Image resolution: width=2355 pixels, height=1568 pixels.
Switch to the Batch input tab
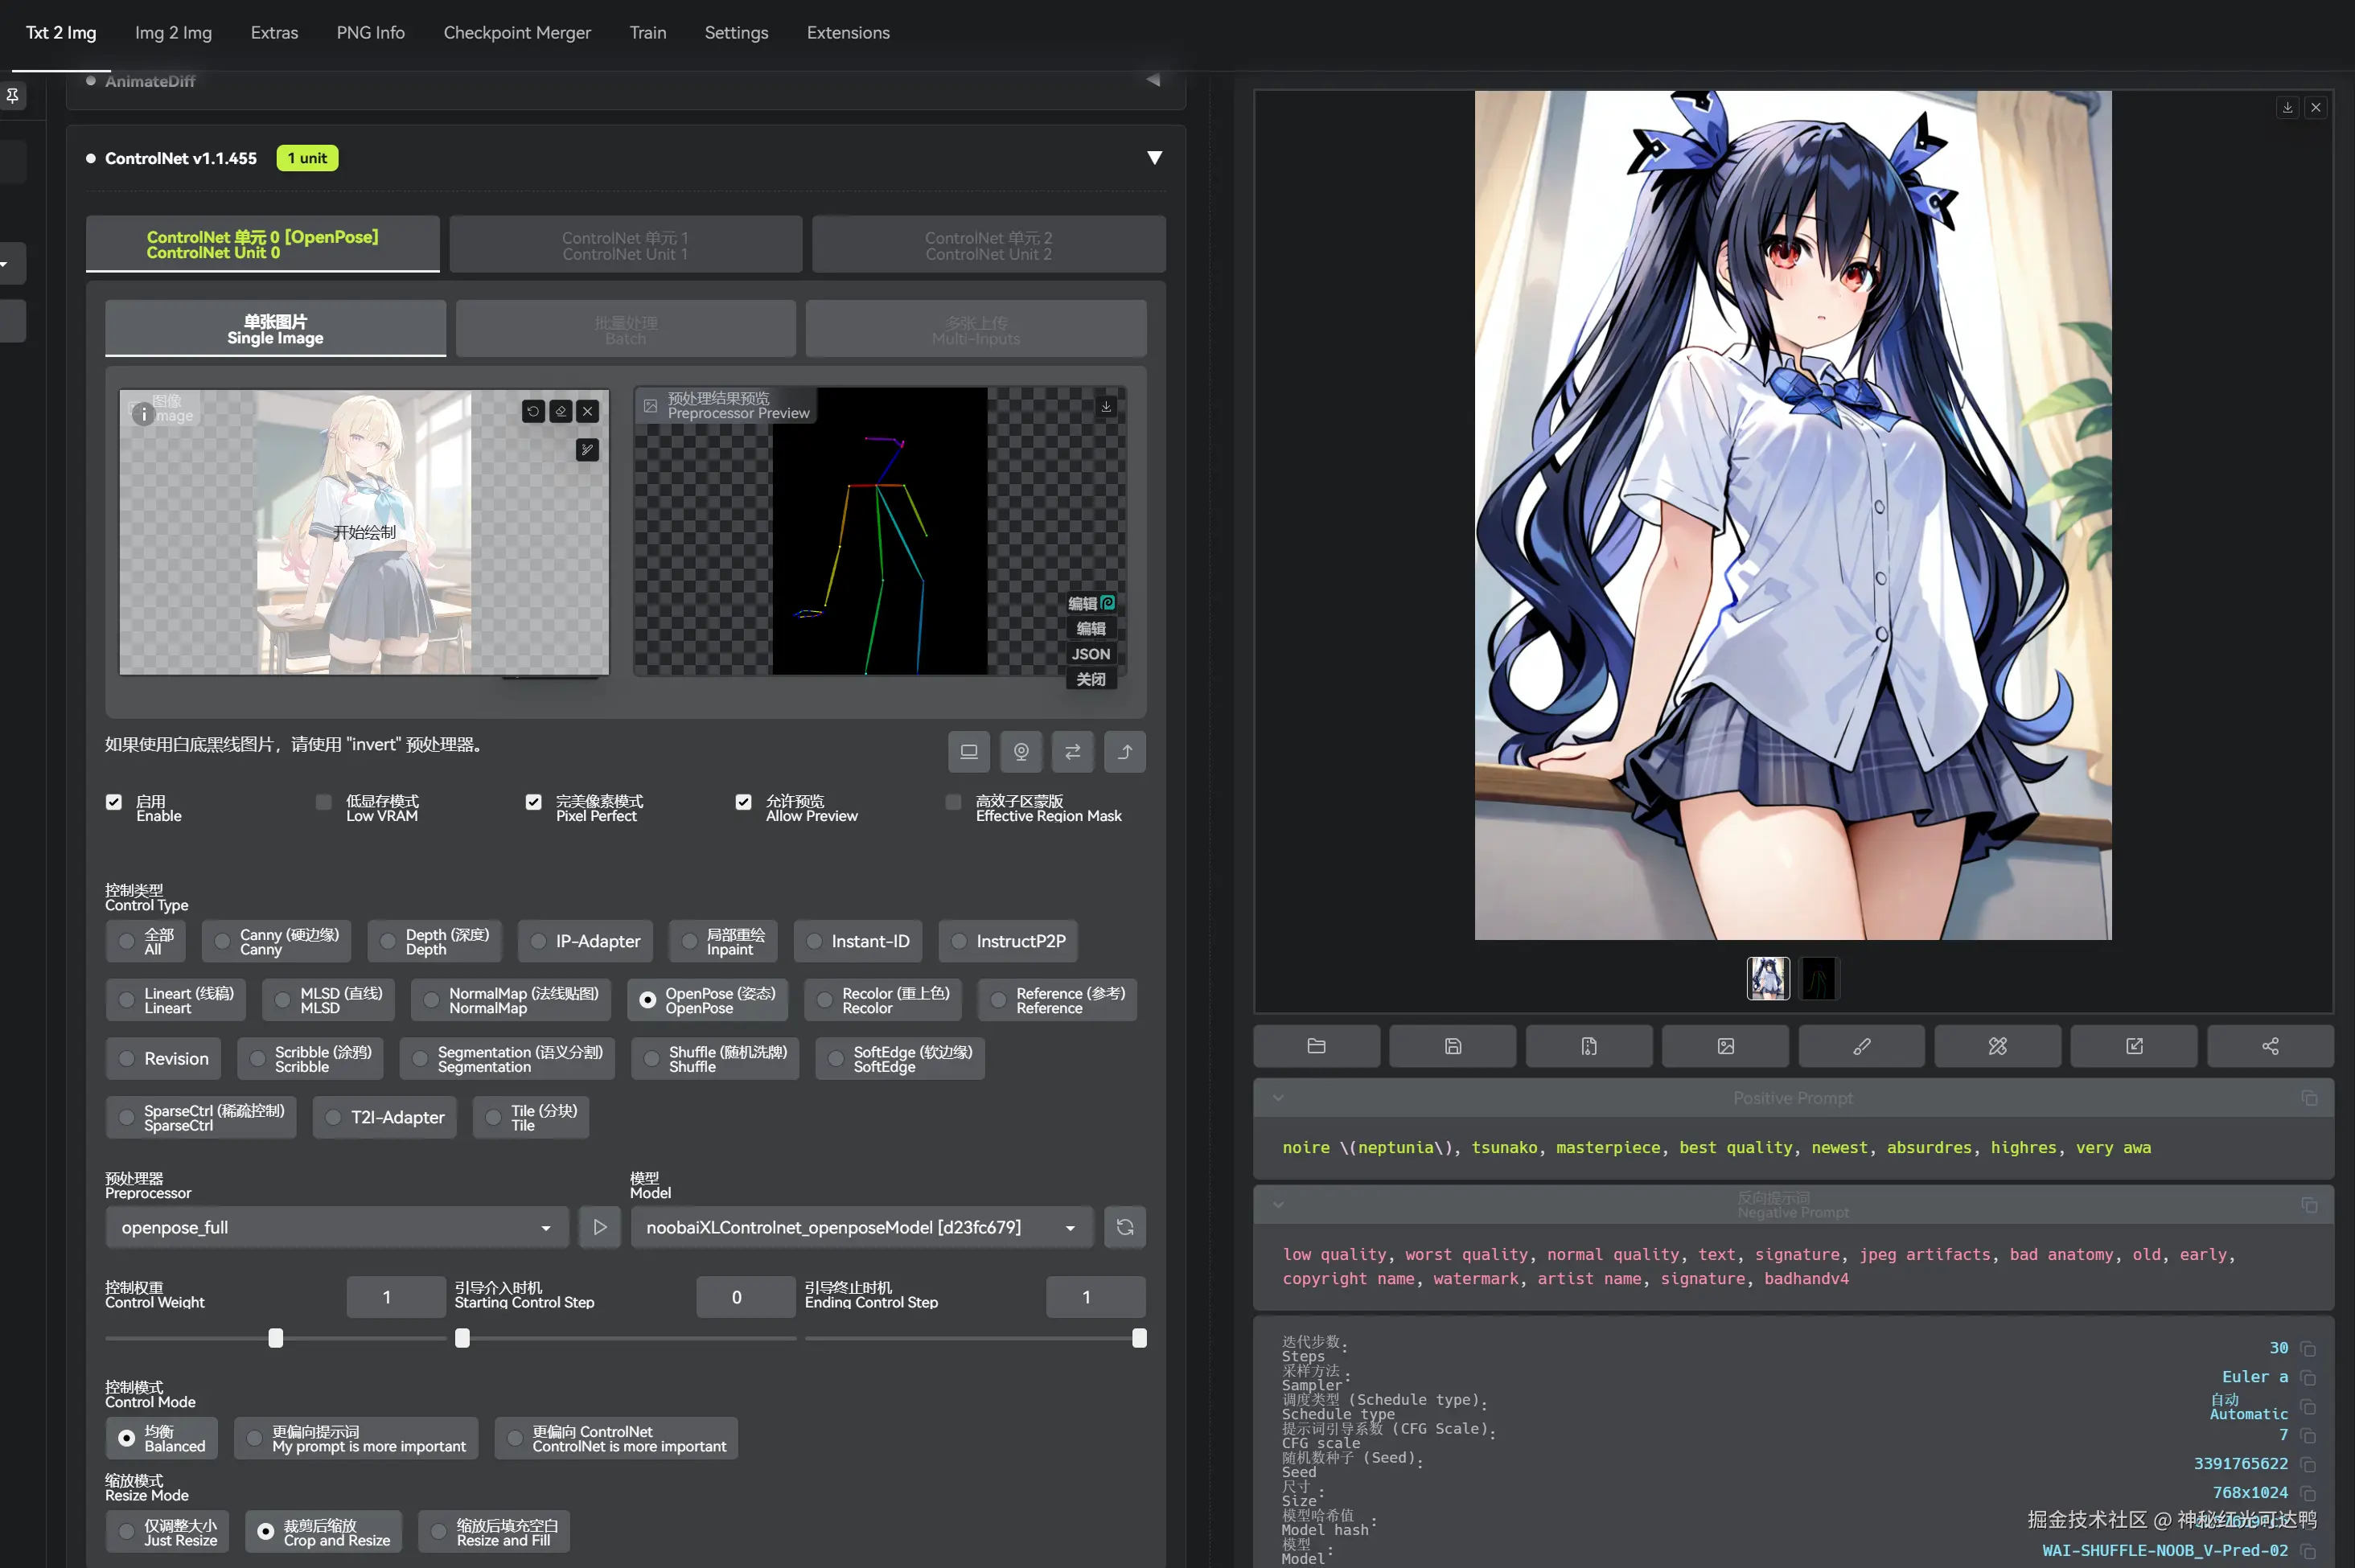tap(626, 329)
